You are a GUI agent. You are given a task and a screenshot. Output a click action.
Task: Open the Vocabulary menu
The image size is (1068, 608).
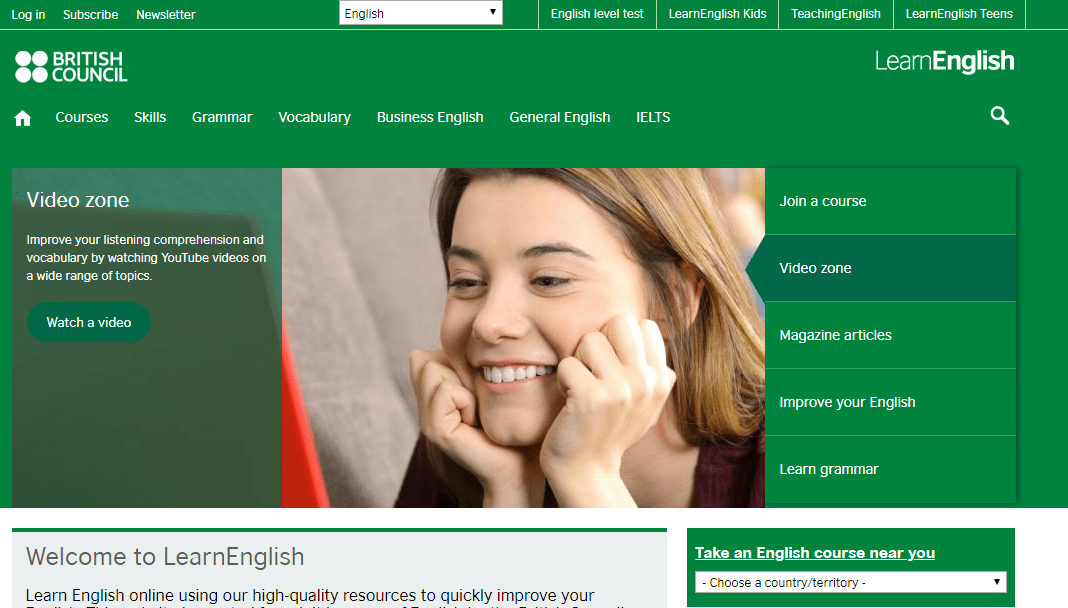coord(315,117)
